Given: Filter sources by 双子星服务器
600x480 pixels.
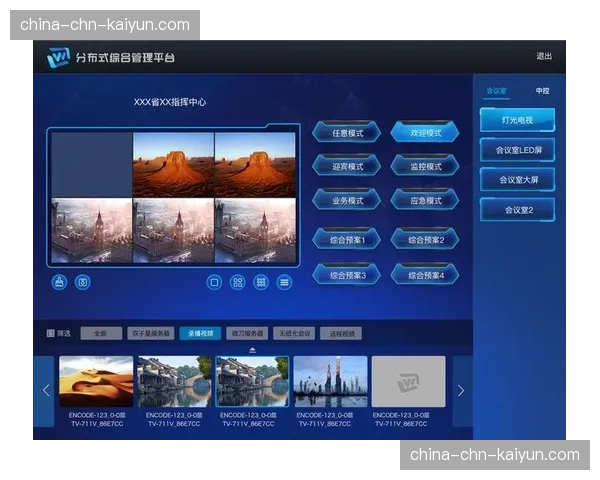Looking at the screenshot, I should pos(151,333).
